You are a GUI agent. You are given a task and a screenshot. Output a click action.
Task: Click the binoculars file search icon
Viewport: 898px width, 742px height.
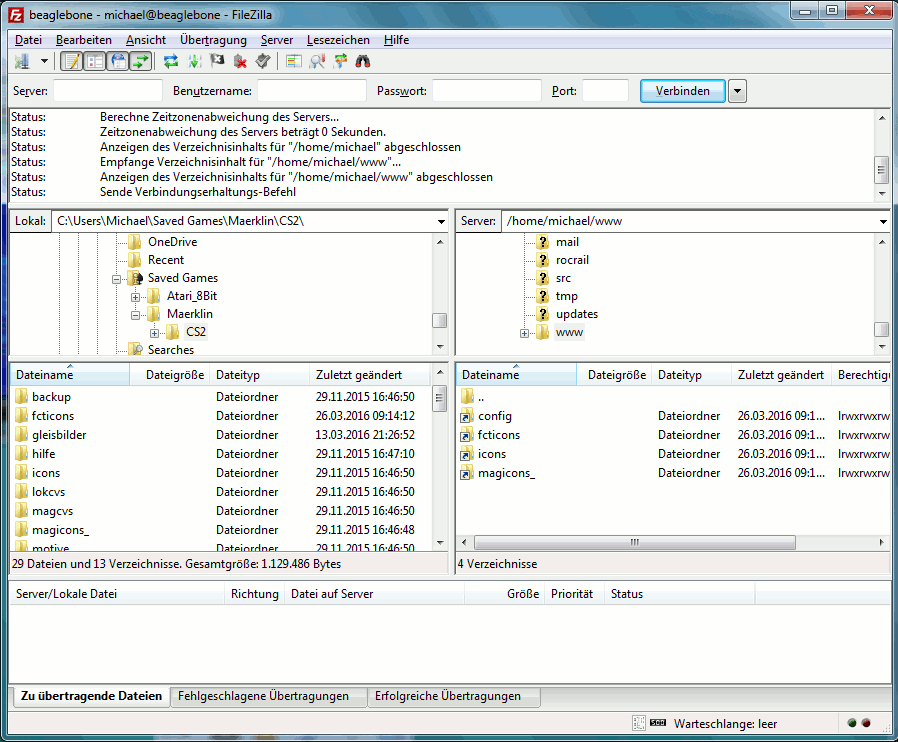363,62
